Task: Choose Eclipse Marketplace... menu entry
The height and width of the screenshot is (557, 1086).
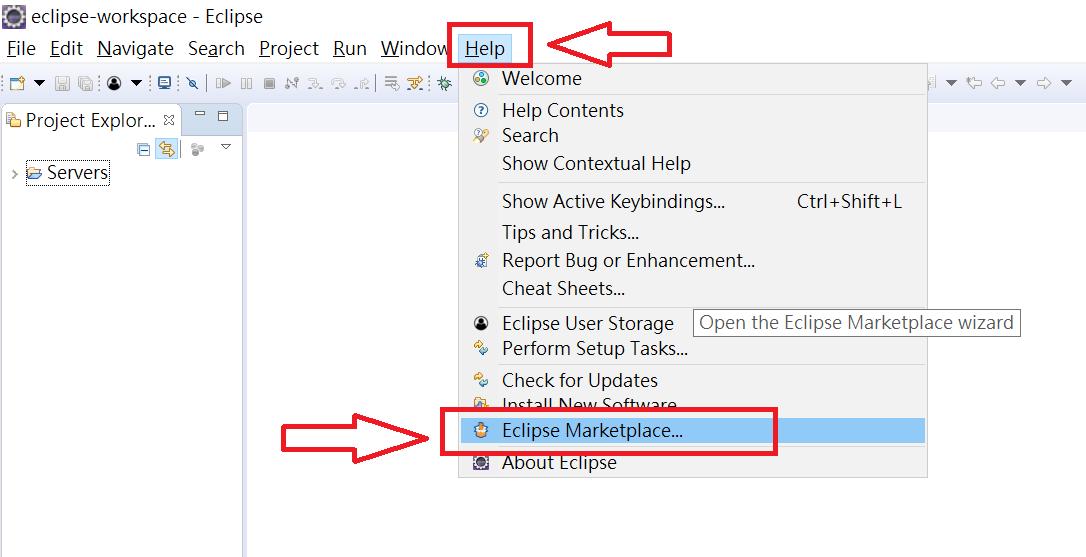Action: point(693,430)
